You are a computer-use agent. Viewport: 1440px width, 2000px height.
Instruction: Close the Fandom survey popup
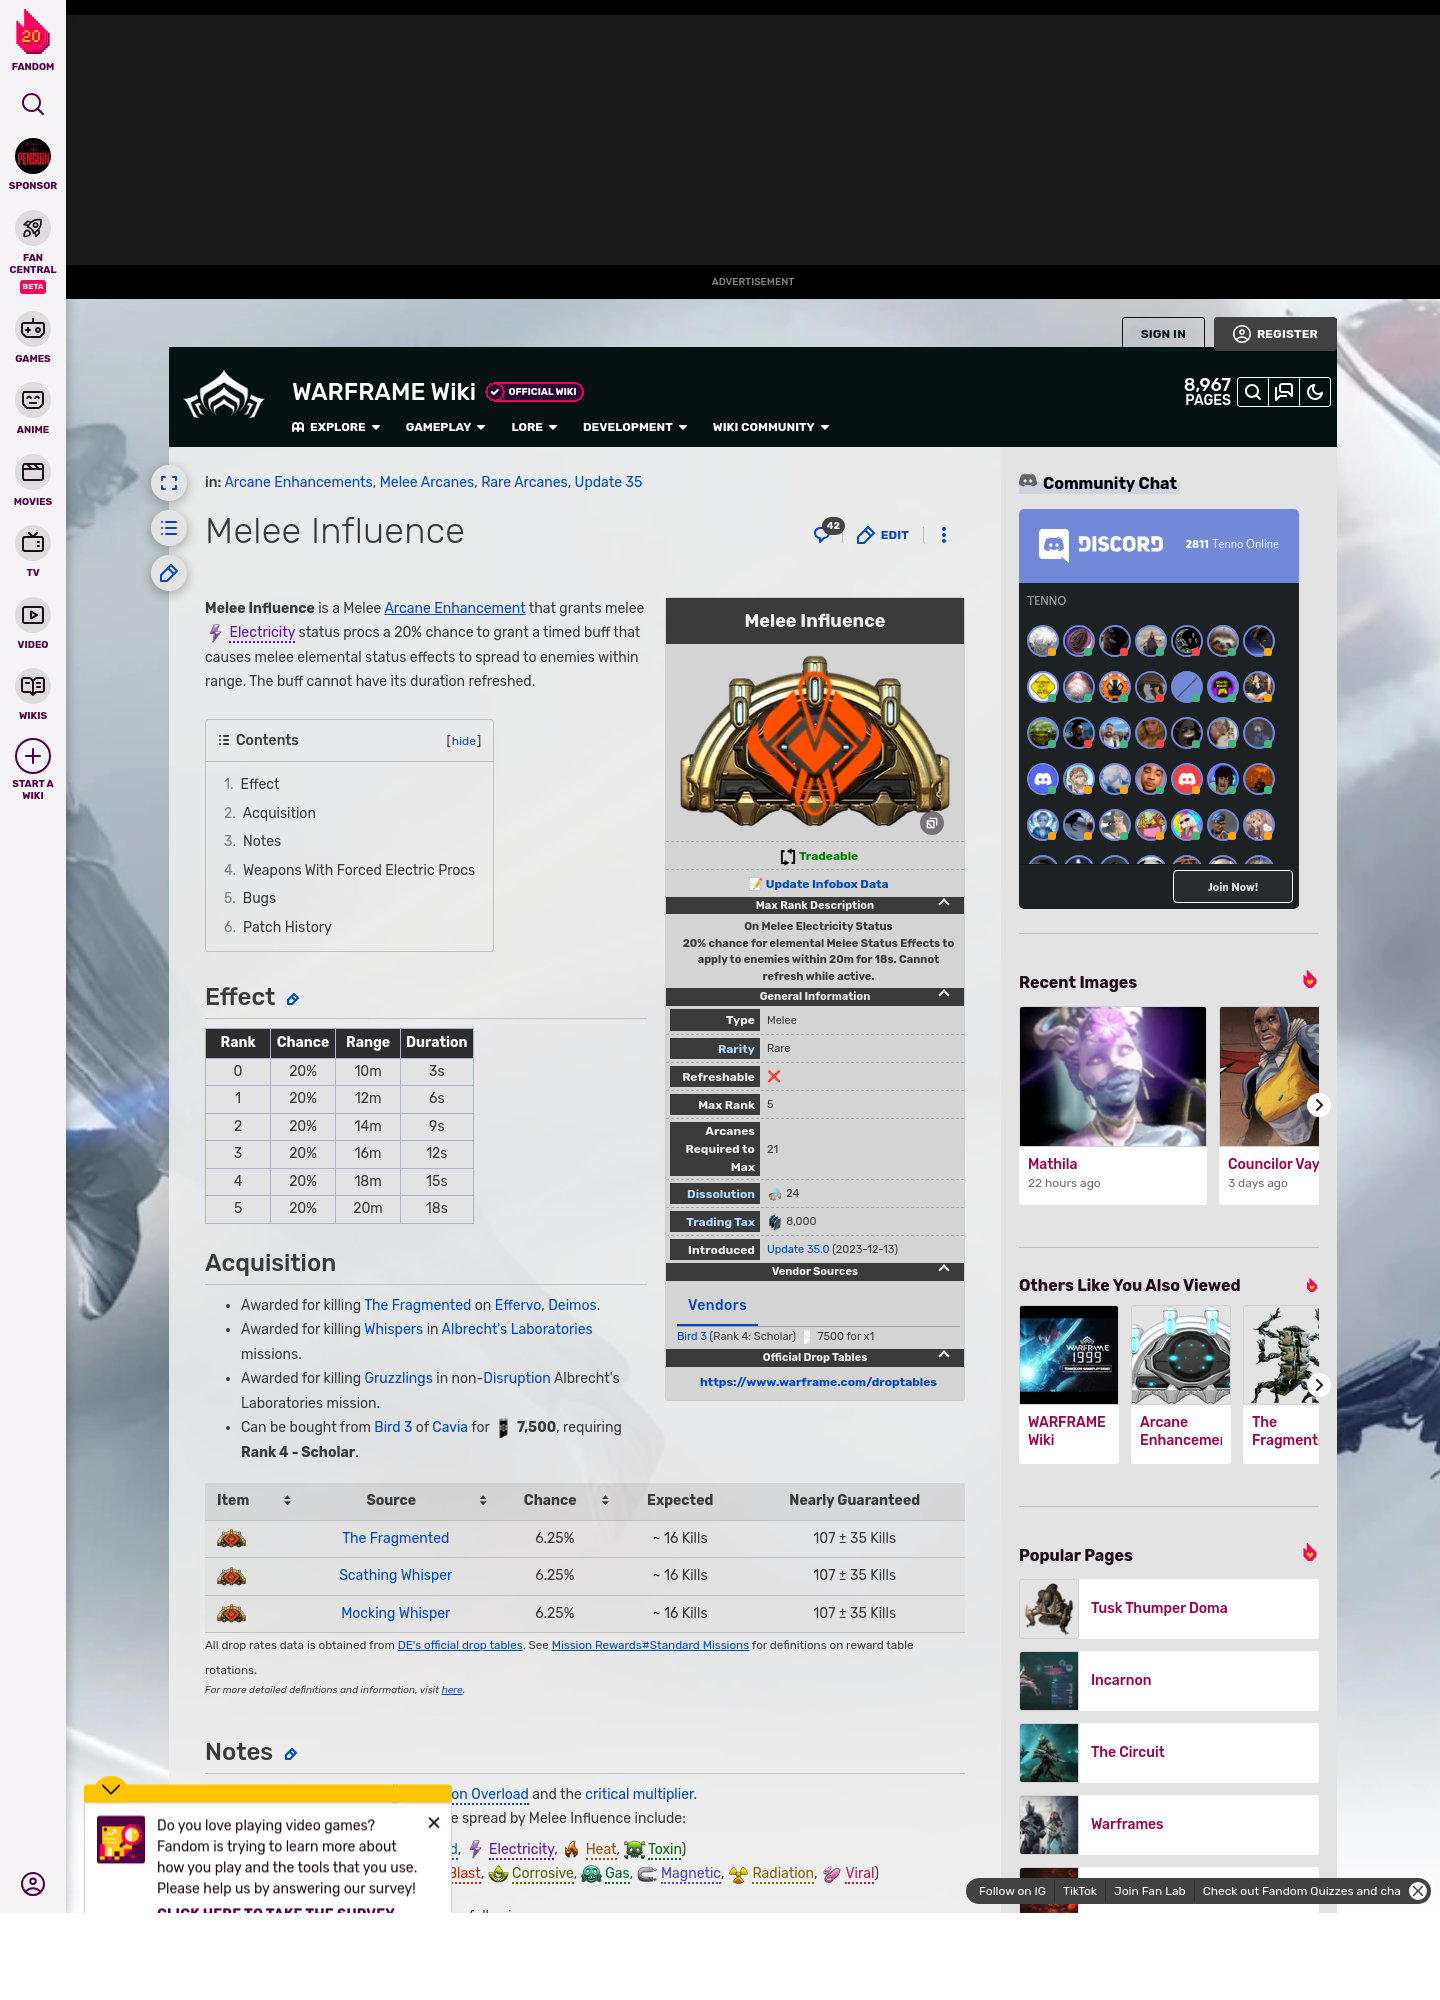tap(434, 1823)
